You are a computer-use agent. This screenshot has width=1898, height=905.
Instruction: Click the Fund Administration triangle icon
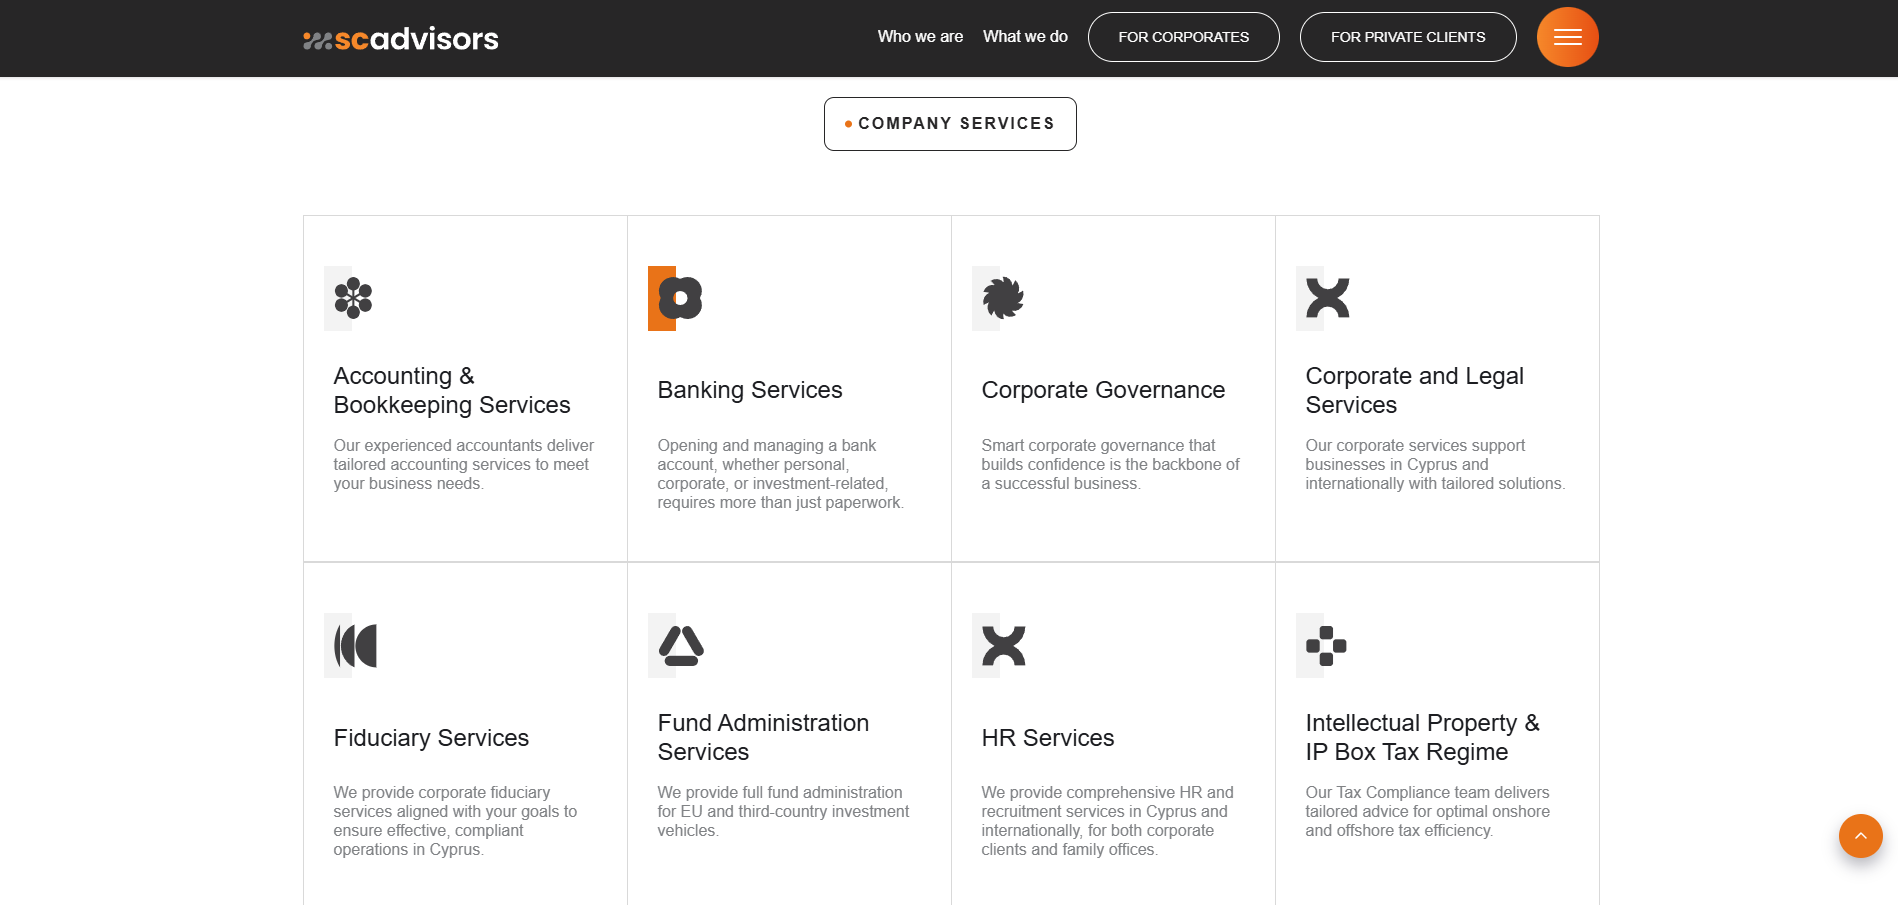[x=680, y=645]
